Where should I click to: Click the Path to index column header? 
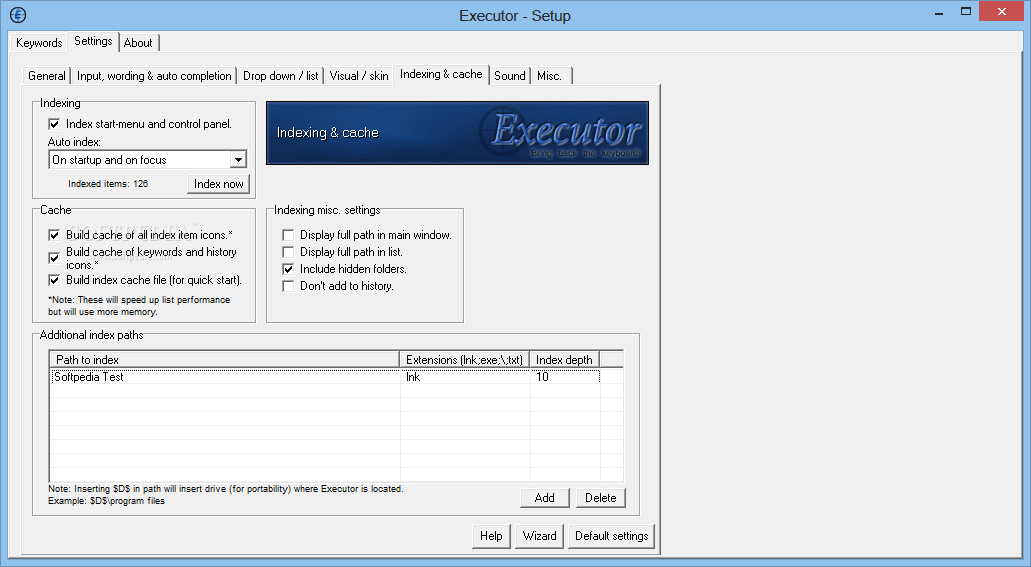click(225, 360)
